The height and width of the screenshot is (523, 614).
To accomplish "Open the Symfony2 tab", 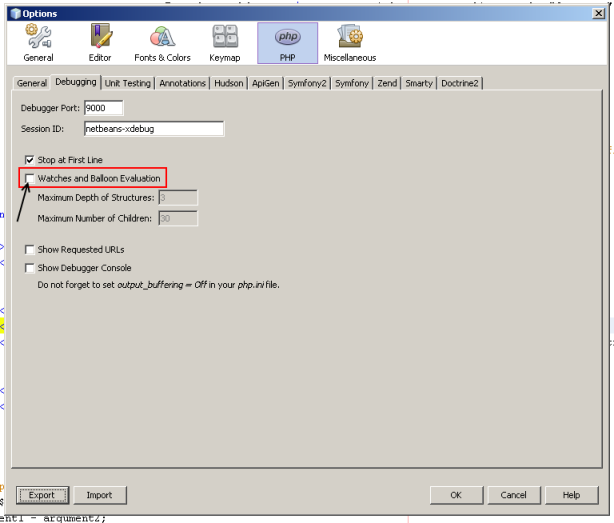I will coord(307,83).
